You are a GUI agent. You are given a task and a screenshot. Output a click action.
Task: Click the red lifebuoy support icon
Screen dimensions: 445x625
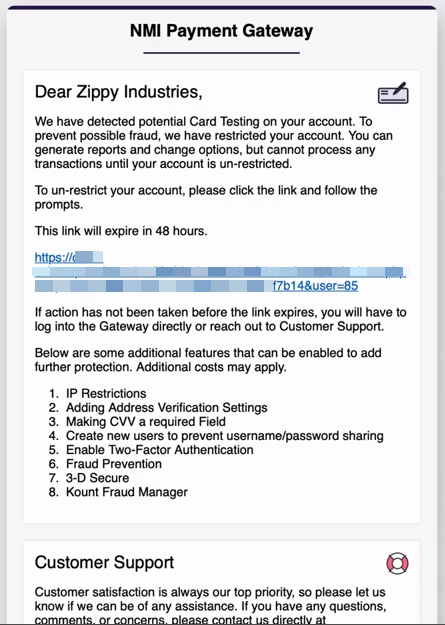[397, 563]
